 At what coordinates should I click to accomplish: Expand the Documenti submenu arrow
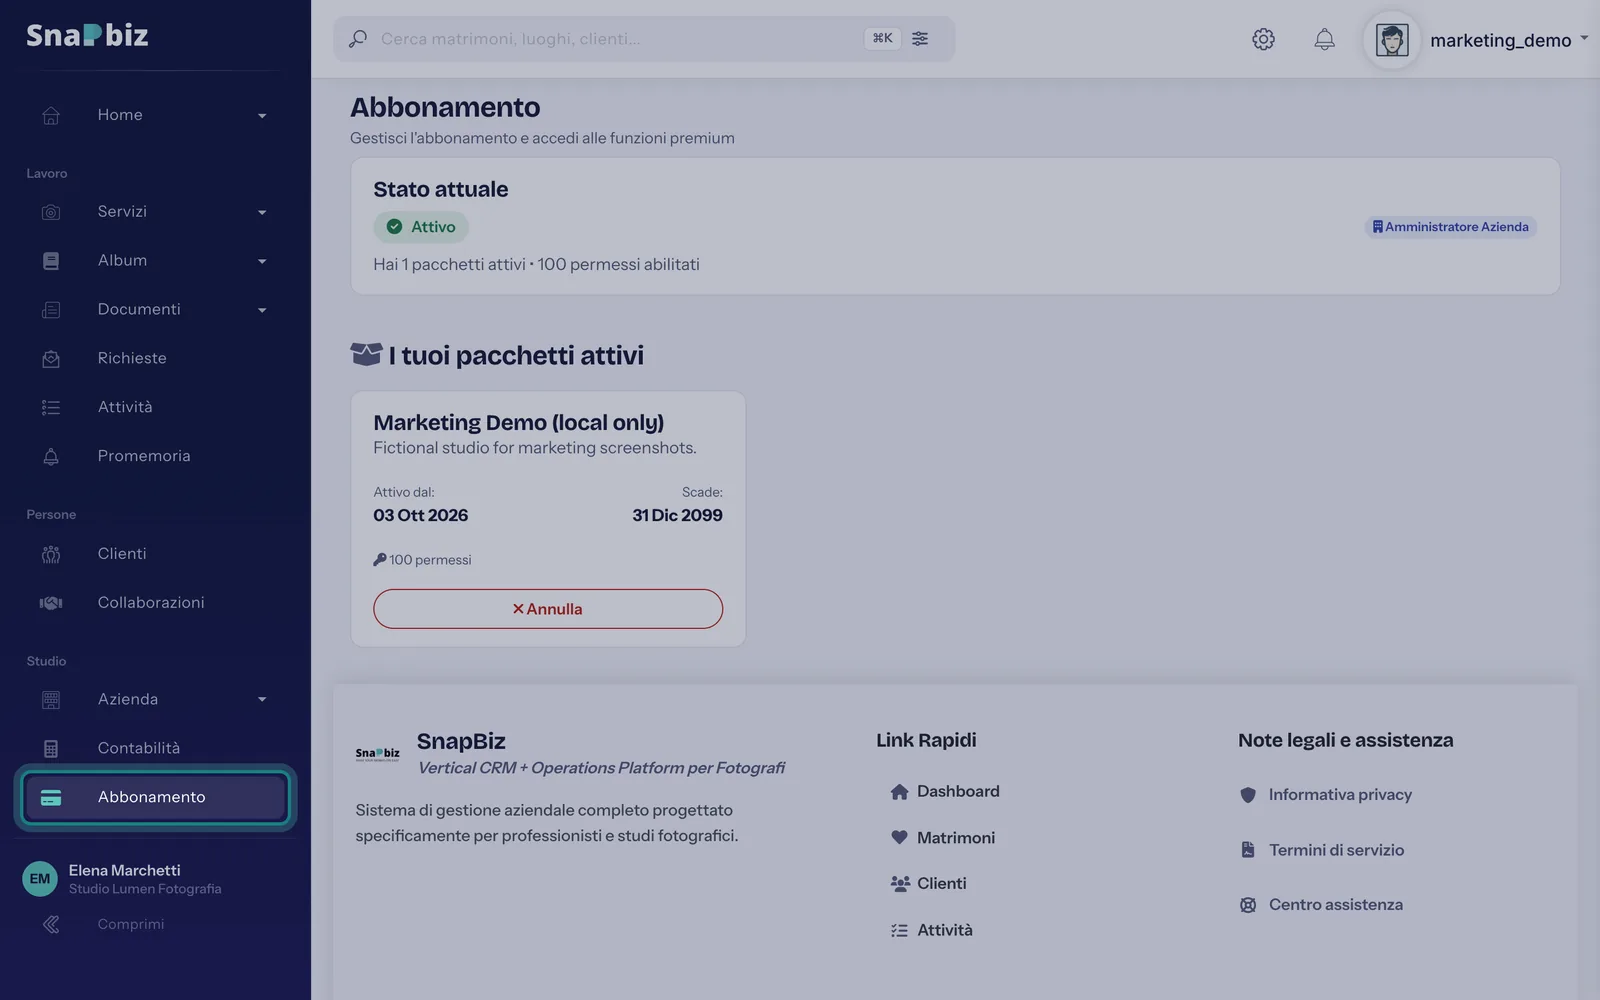click(262, 311)
